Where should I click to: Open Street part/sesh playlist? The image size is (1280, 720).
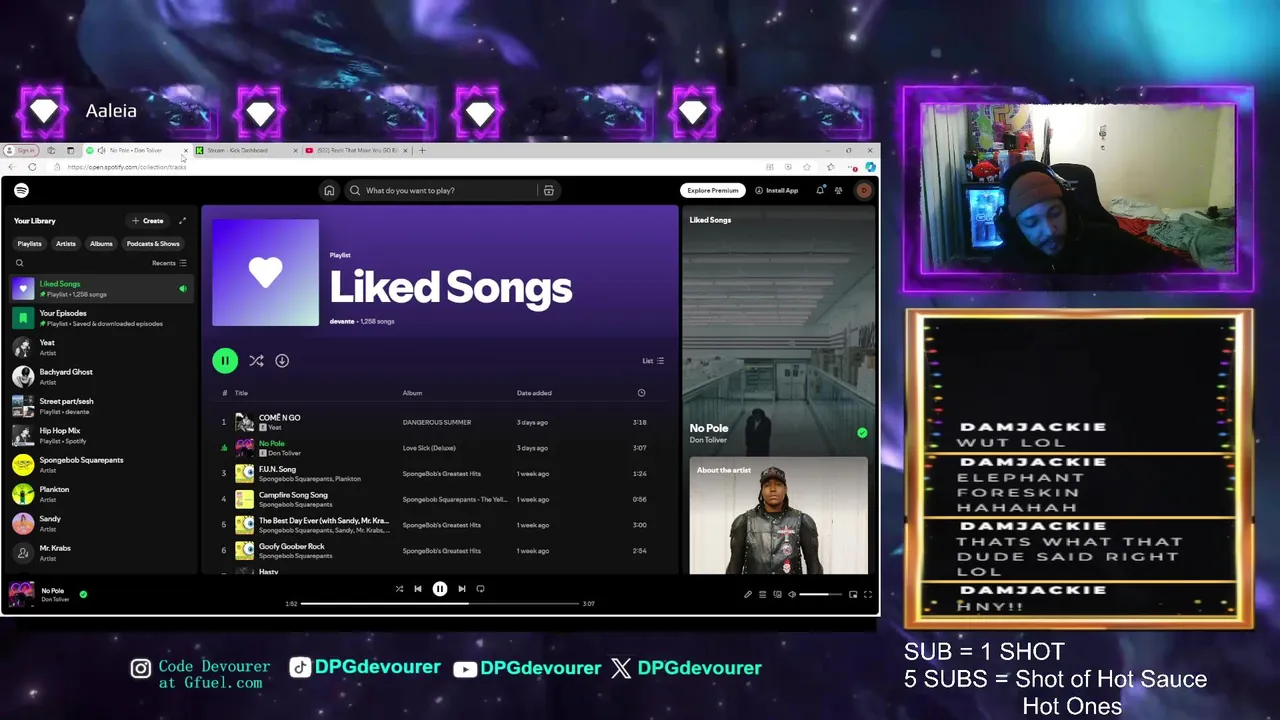(x=100, y=406)
